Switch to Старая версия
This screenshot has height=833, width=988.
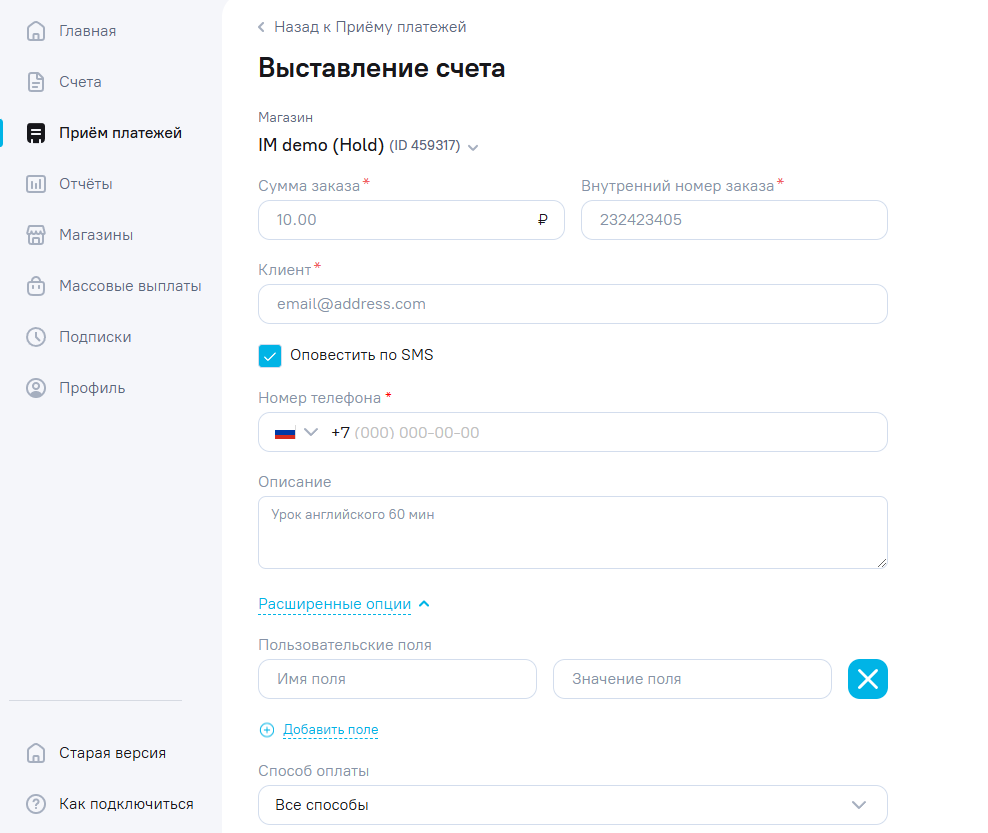pos(112,753)
